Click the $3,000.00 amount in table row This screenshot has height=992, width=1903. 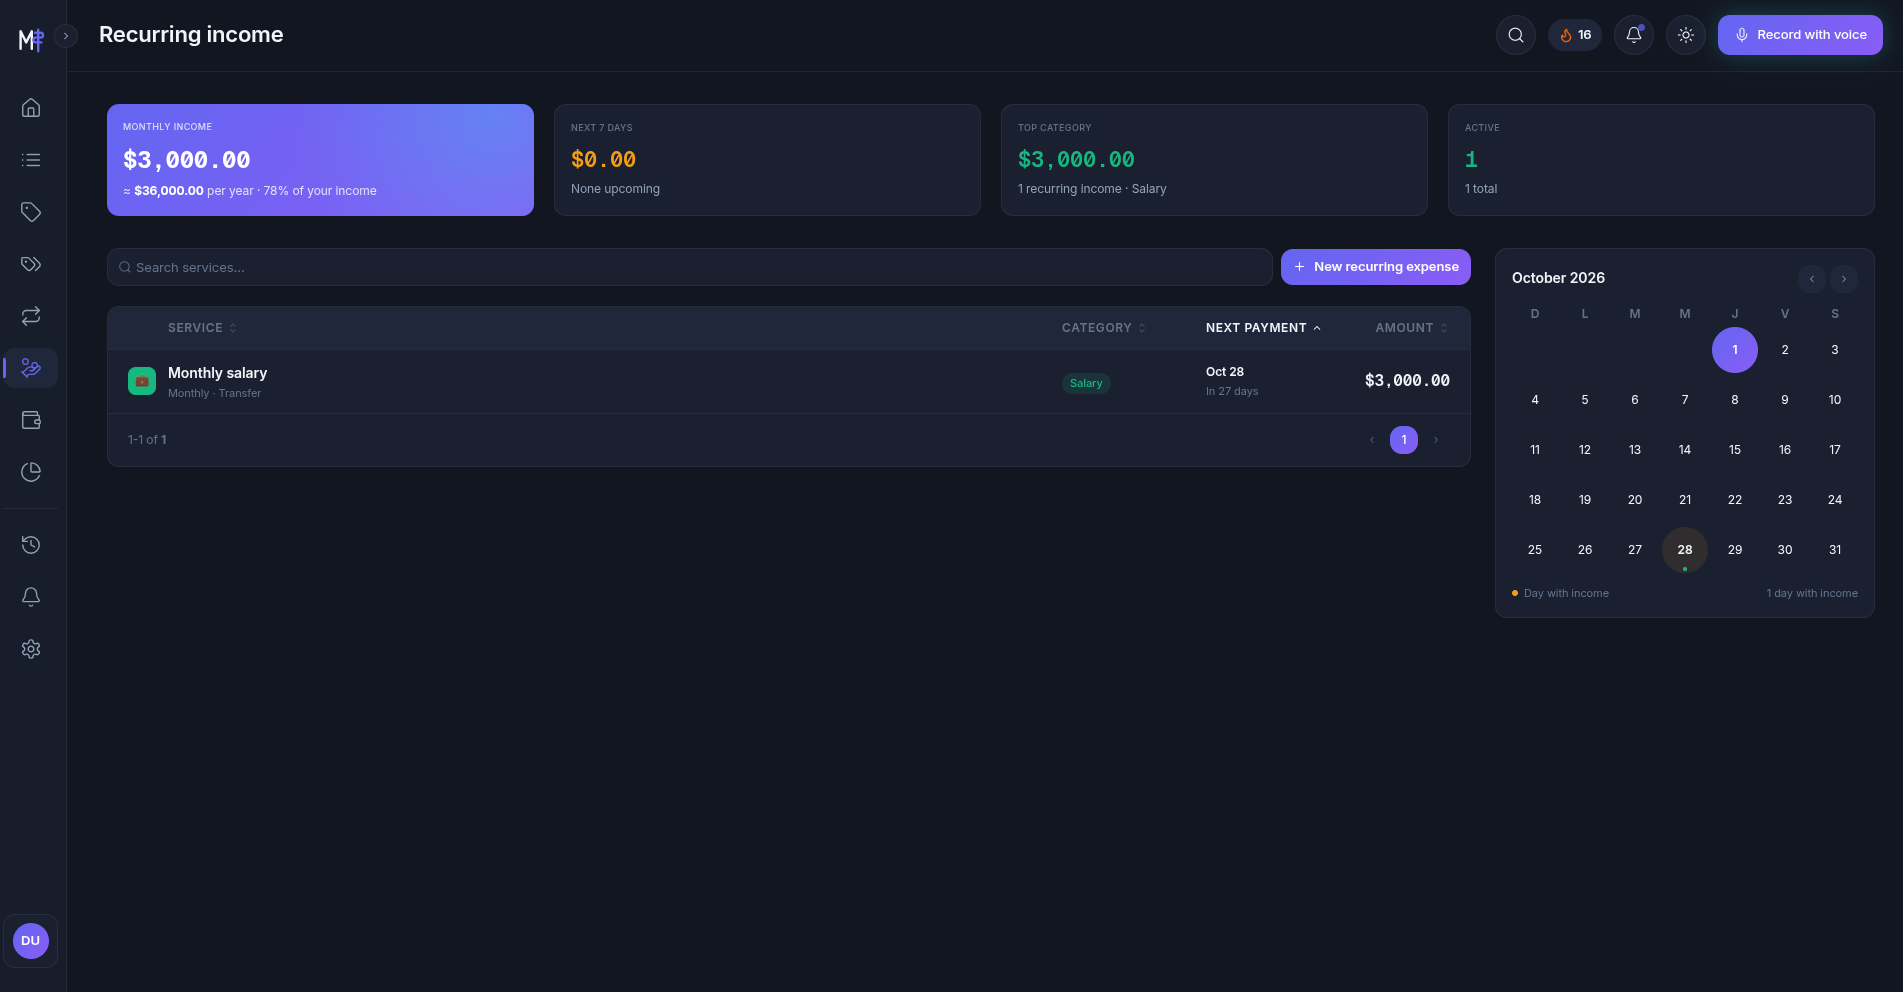1407,381
